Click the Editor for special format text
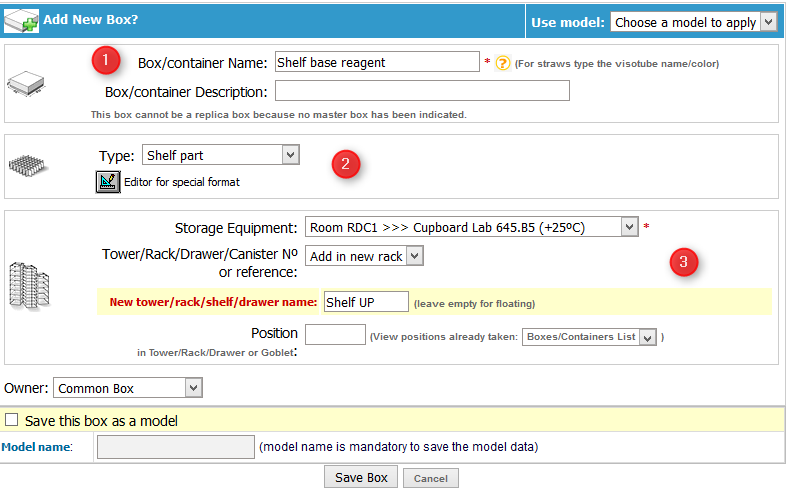Screen dimensions: 789x489 click(x=182, y=182)
